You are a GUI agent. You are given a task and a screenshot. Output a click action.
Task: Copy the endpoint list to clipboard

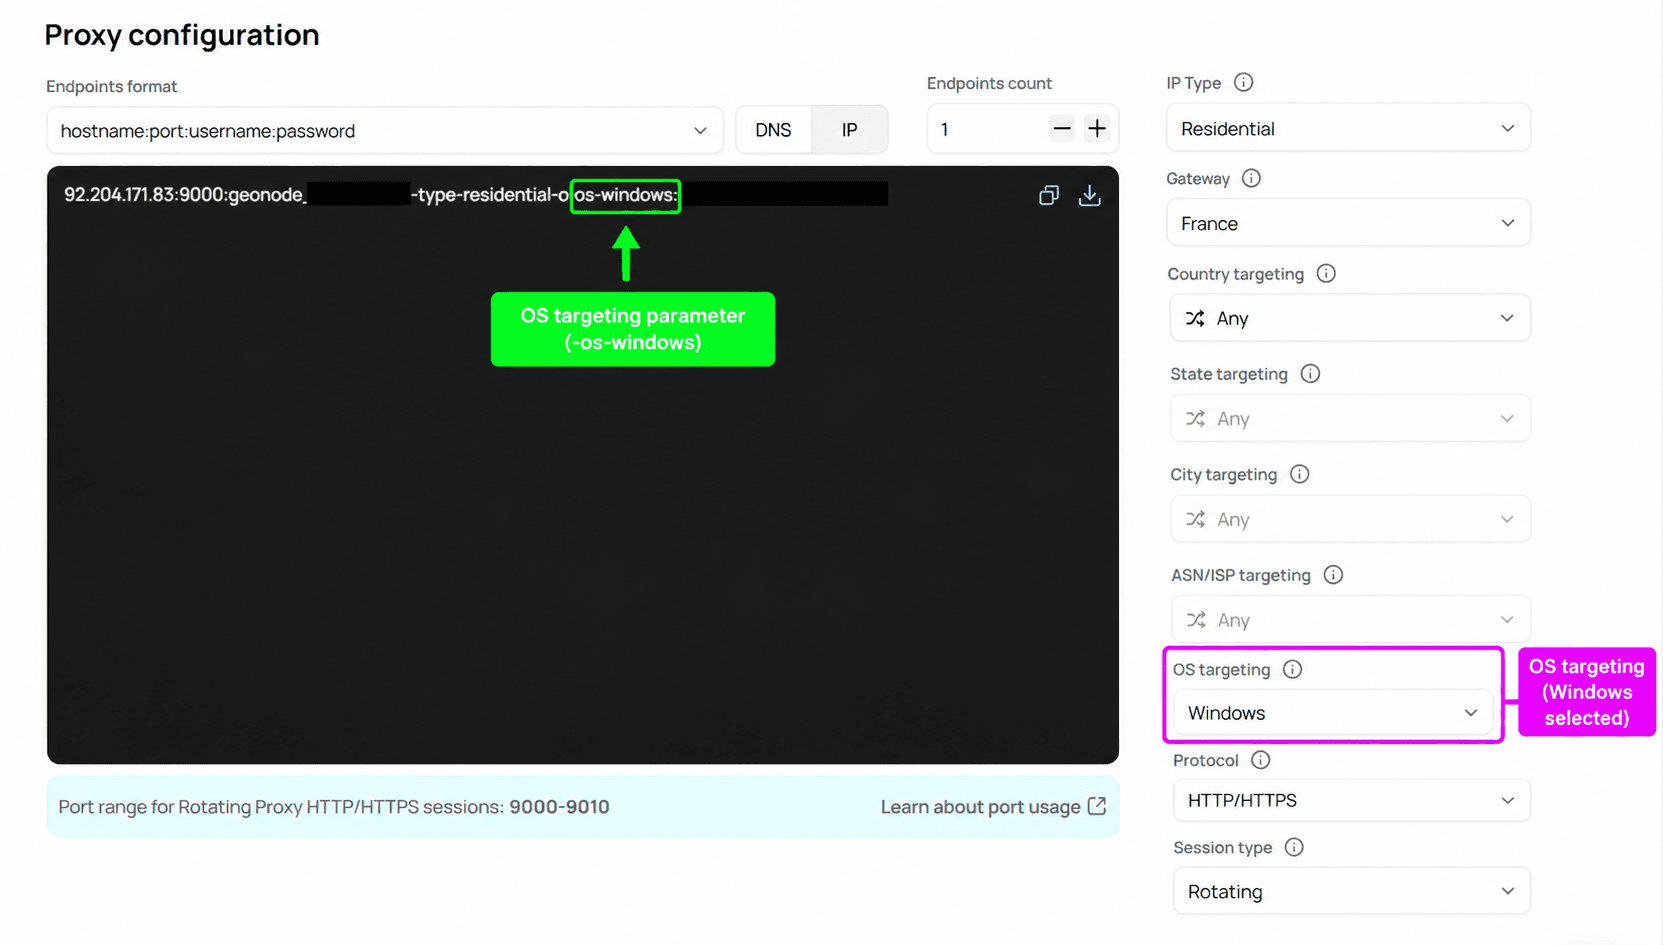(x=1048, y=195)
